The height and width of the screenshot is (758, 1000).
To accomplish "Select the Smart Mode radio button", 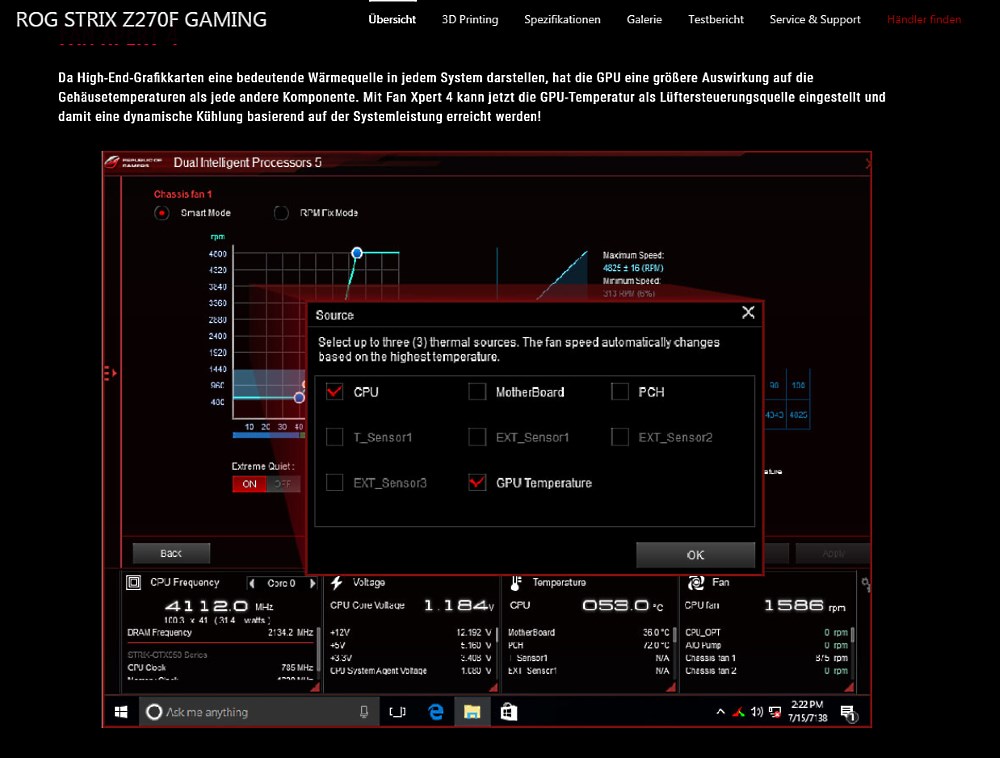I will 161,213.
